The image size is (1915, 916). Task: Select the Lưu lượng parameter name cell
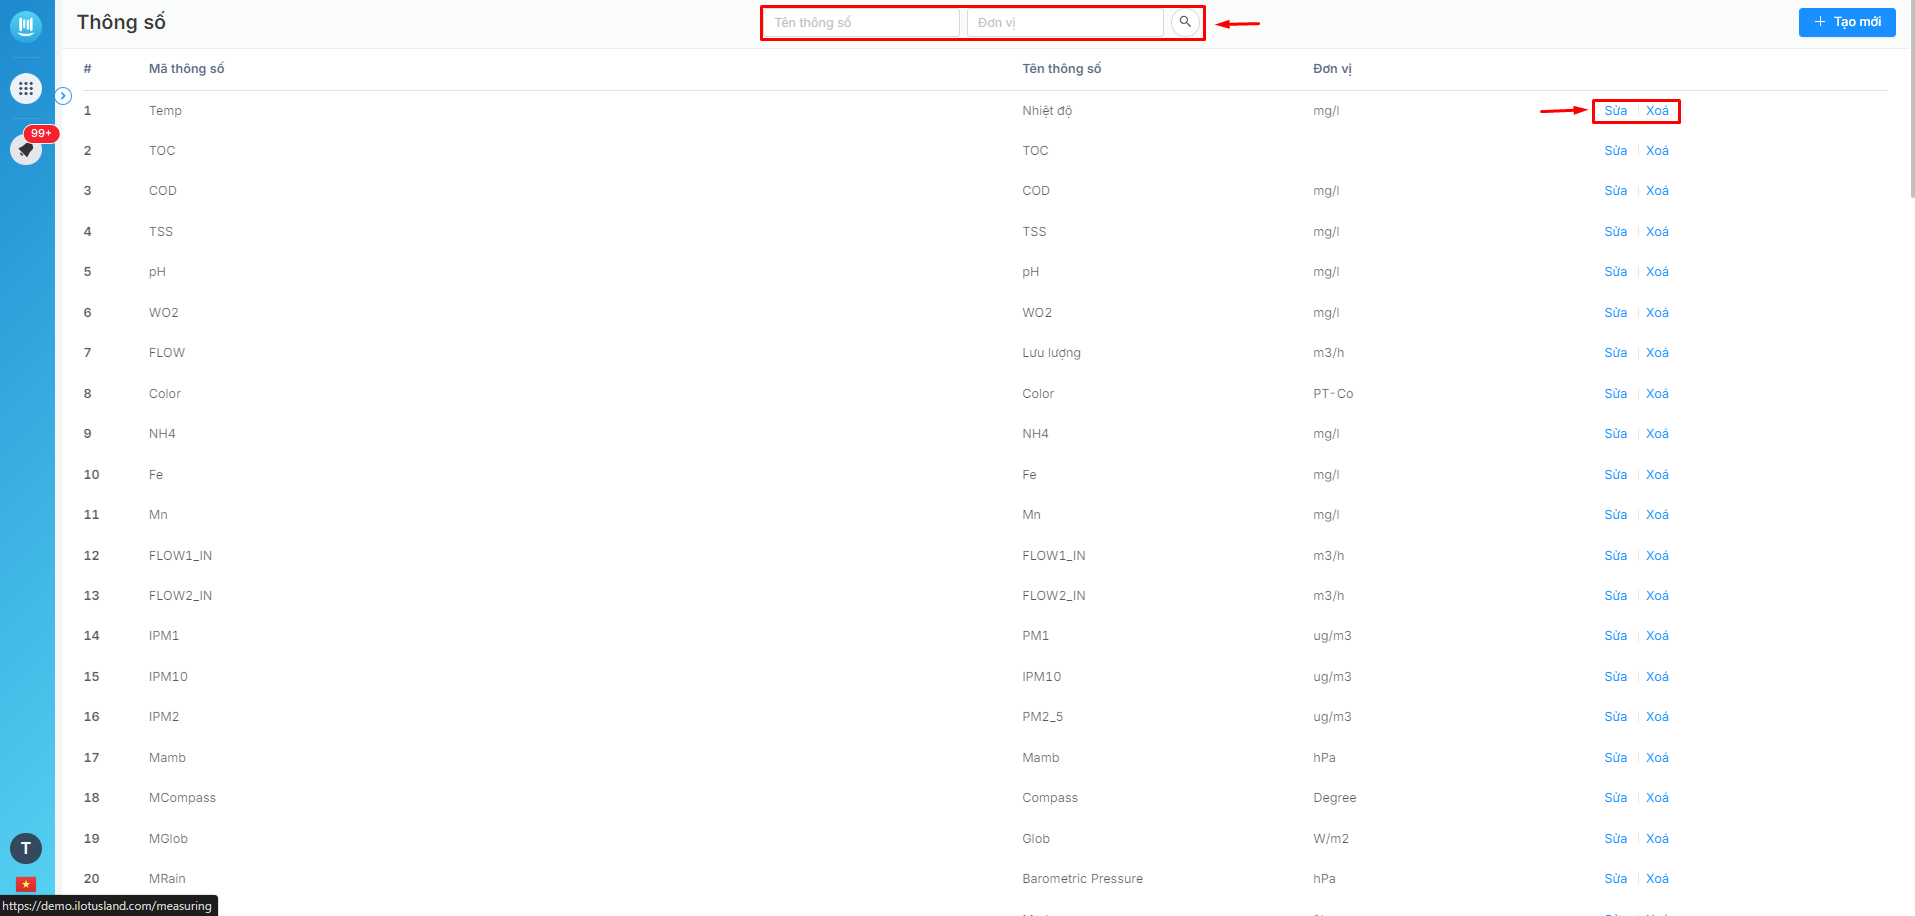point(1051,353)
